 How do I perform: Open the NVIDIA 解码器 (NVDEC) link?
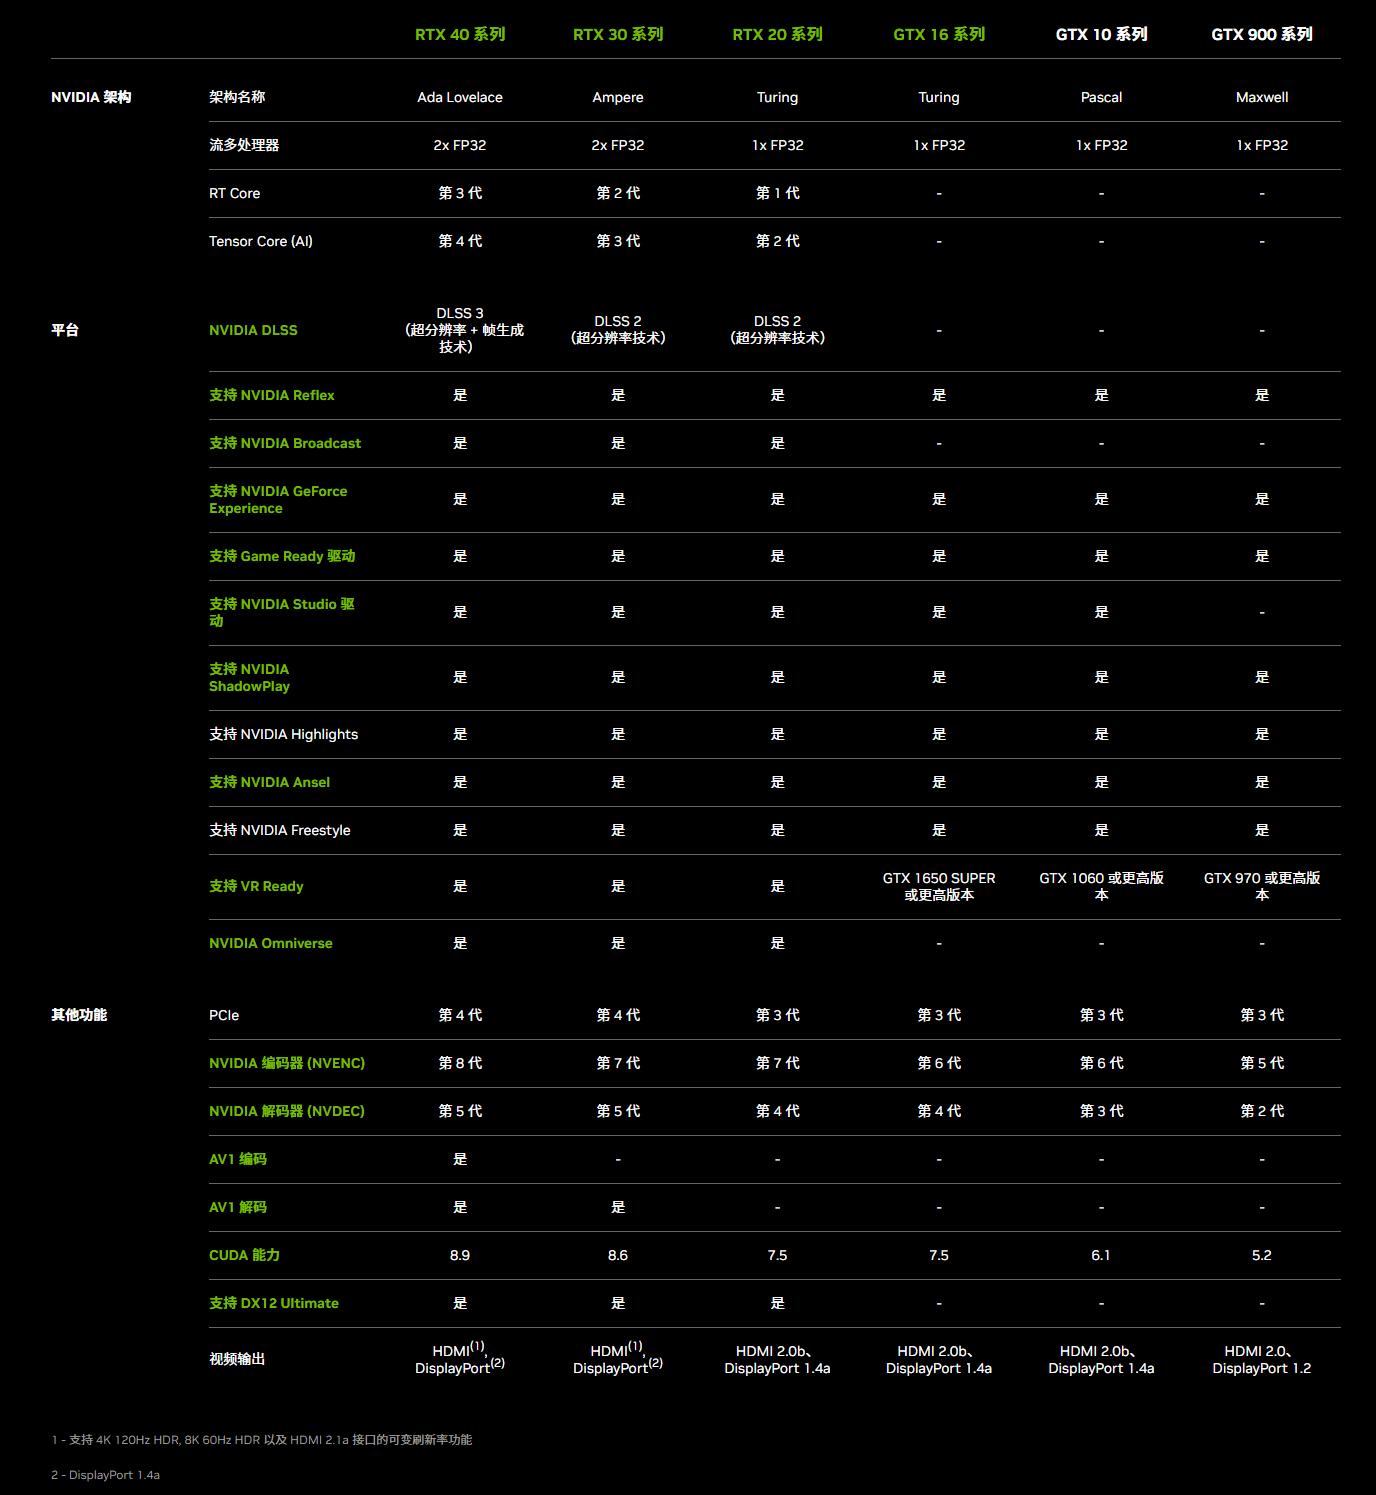click(287, 1111)
